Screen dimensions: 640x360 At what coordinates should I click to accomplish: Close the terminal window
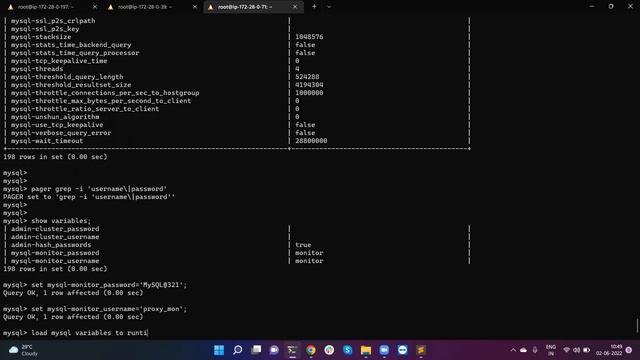(630, 7)
